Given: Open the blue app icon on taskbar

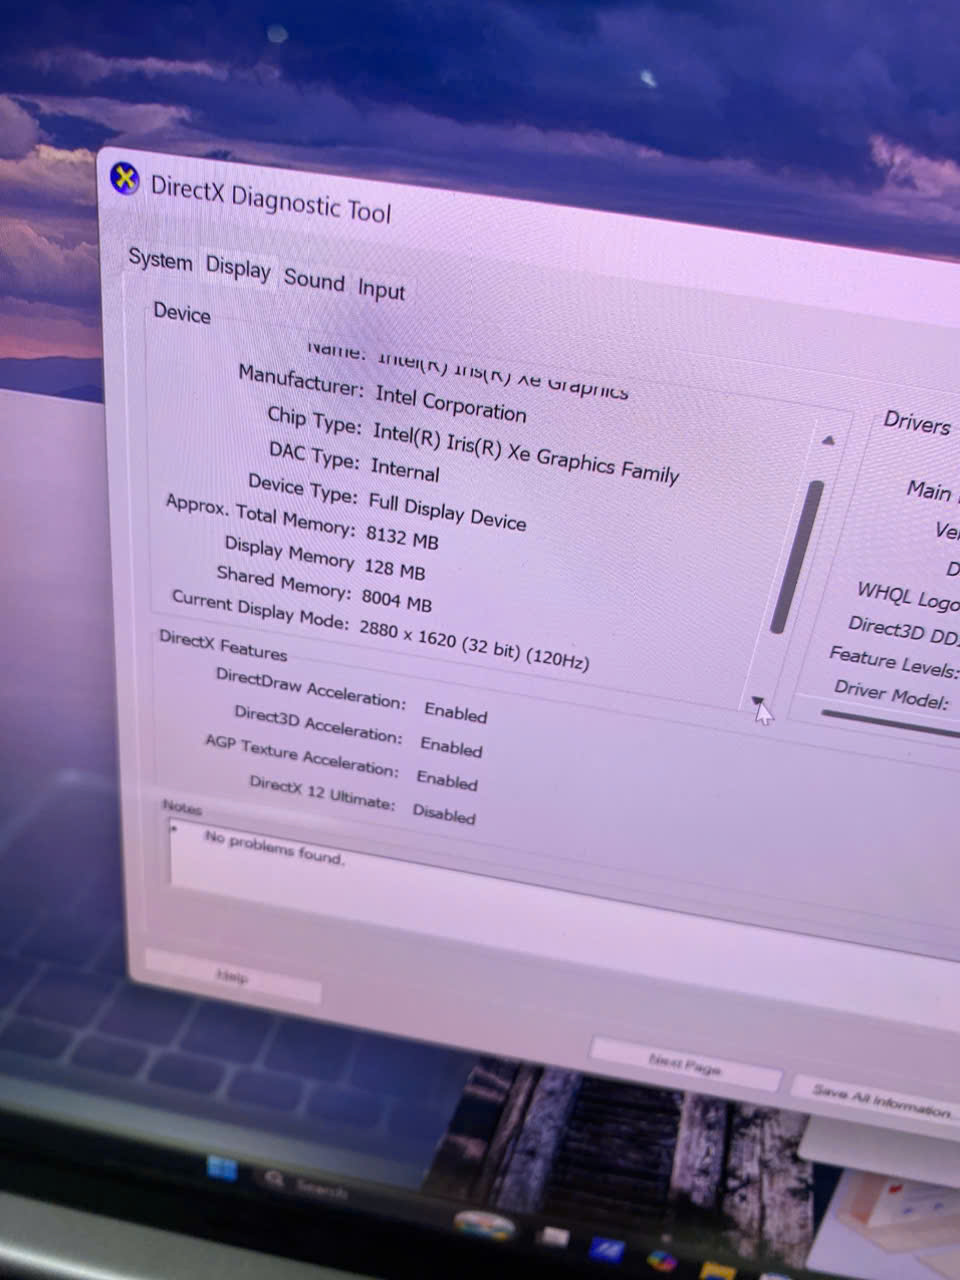Looking at the screenshot, I should coord(604,1250).
